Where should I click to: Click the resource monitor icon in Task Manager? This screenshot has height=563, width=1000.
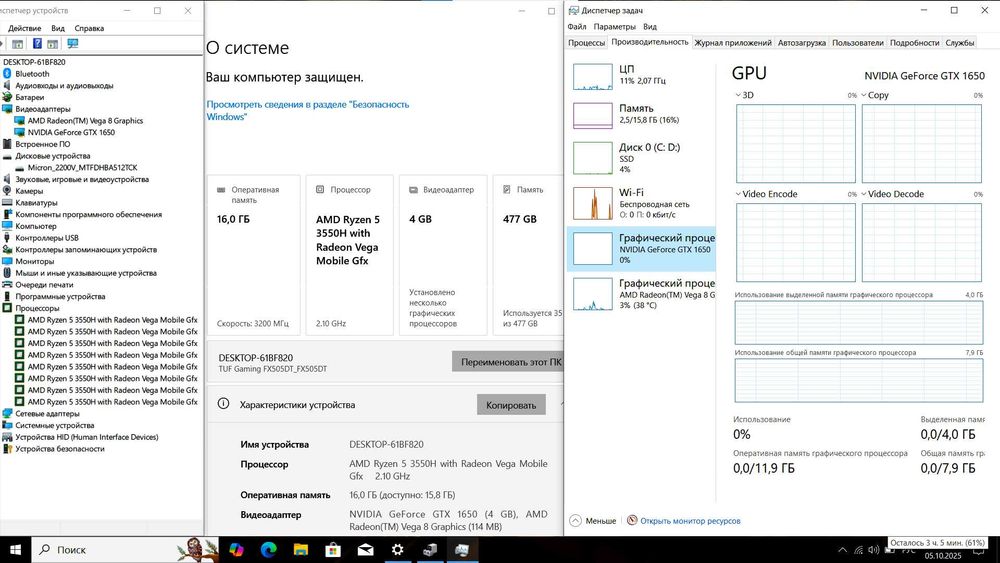[632, 520]
